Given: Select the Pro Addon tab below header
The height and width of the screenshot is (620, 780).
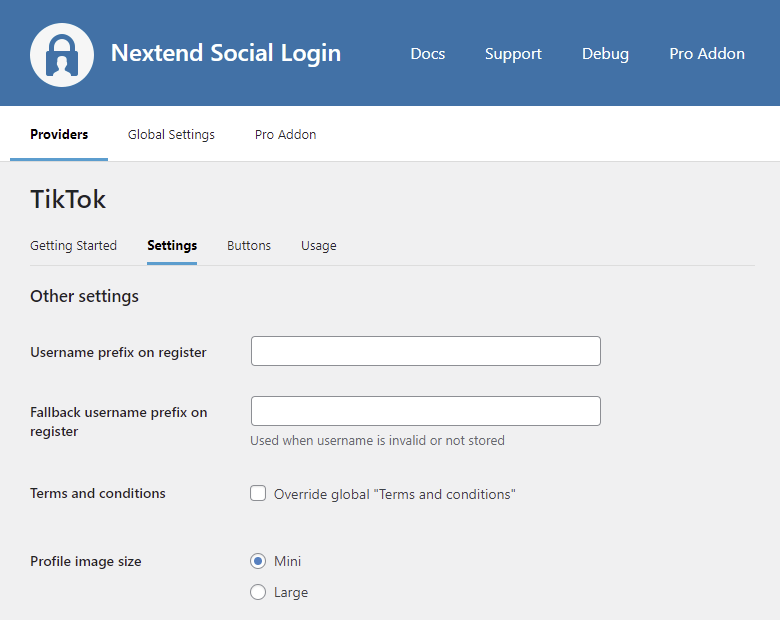Looking at the screenshot, I should [x=285, y=134].
